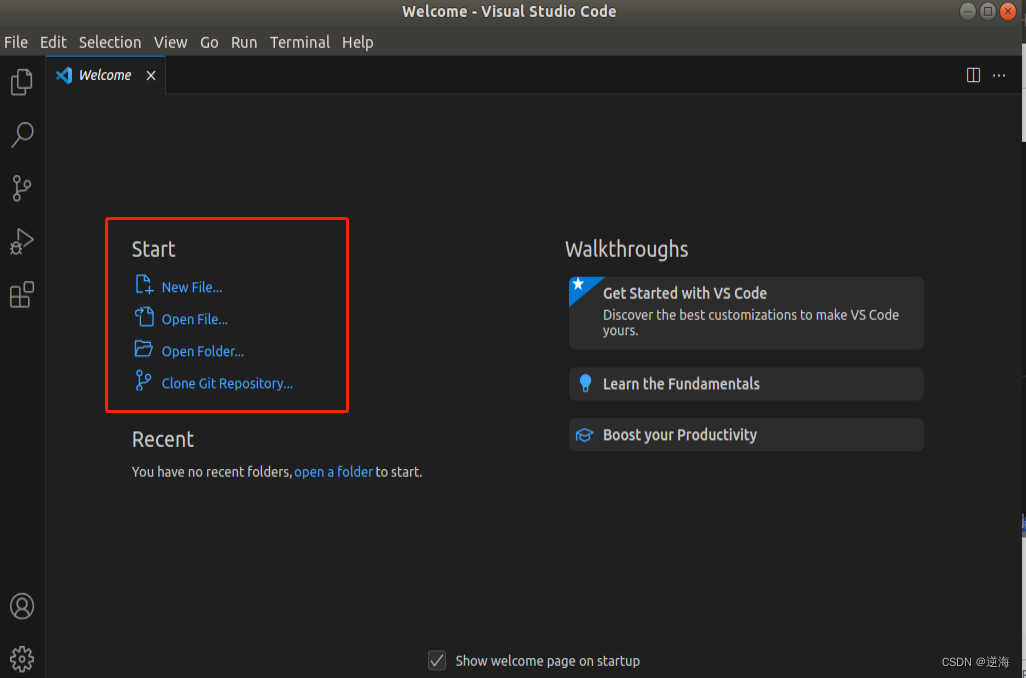This screenshot has width=1026, height=678.
Task: Click Open Folder in Start section
Action: pos(204,351)
